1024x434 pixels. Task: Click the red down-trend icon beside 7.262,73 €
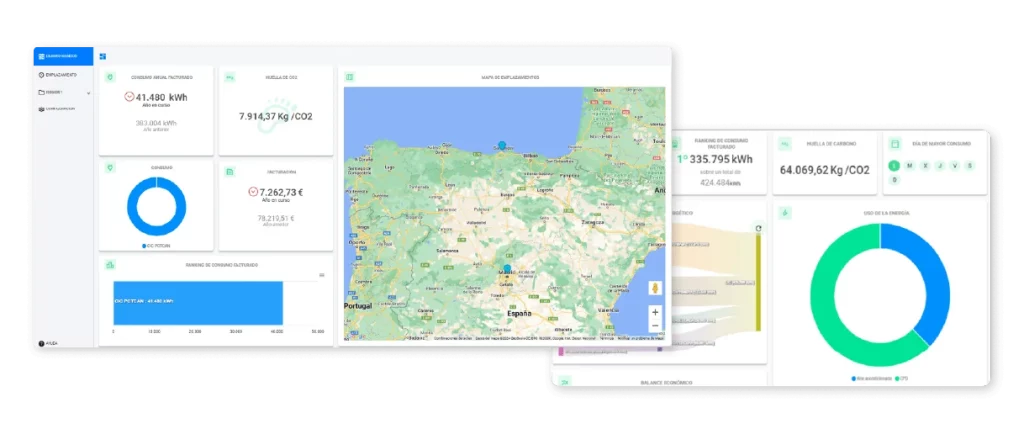tap(253, 192)
